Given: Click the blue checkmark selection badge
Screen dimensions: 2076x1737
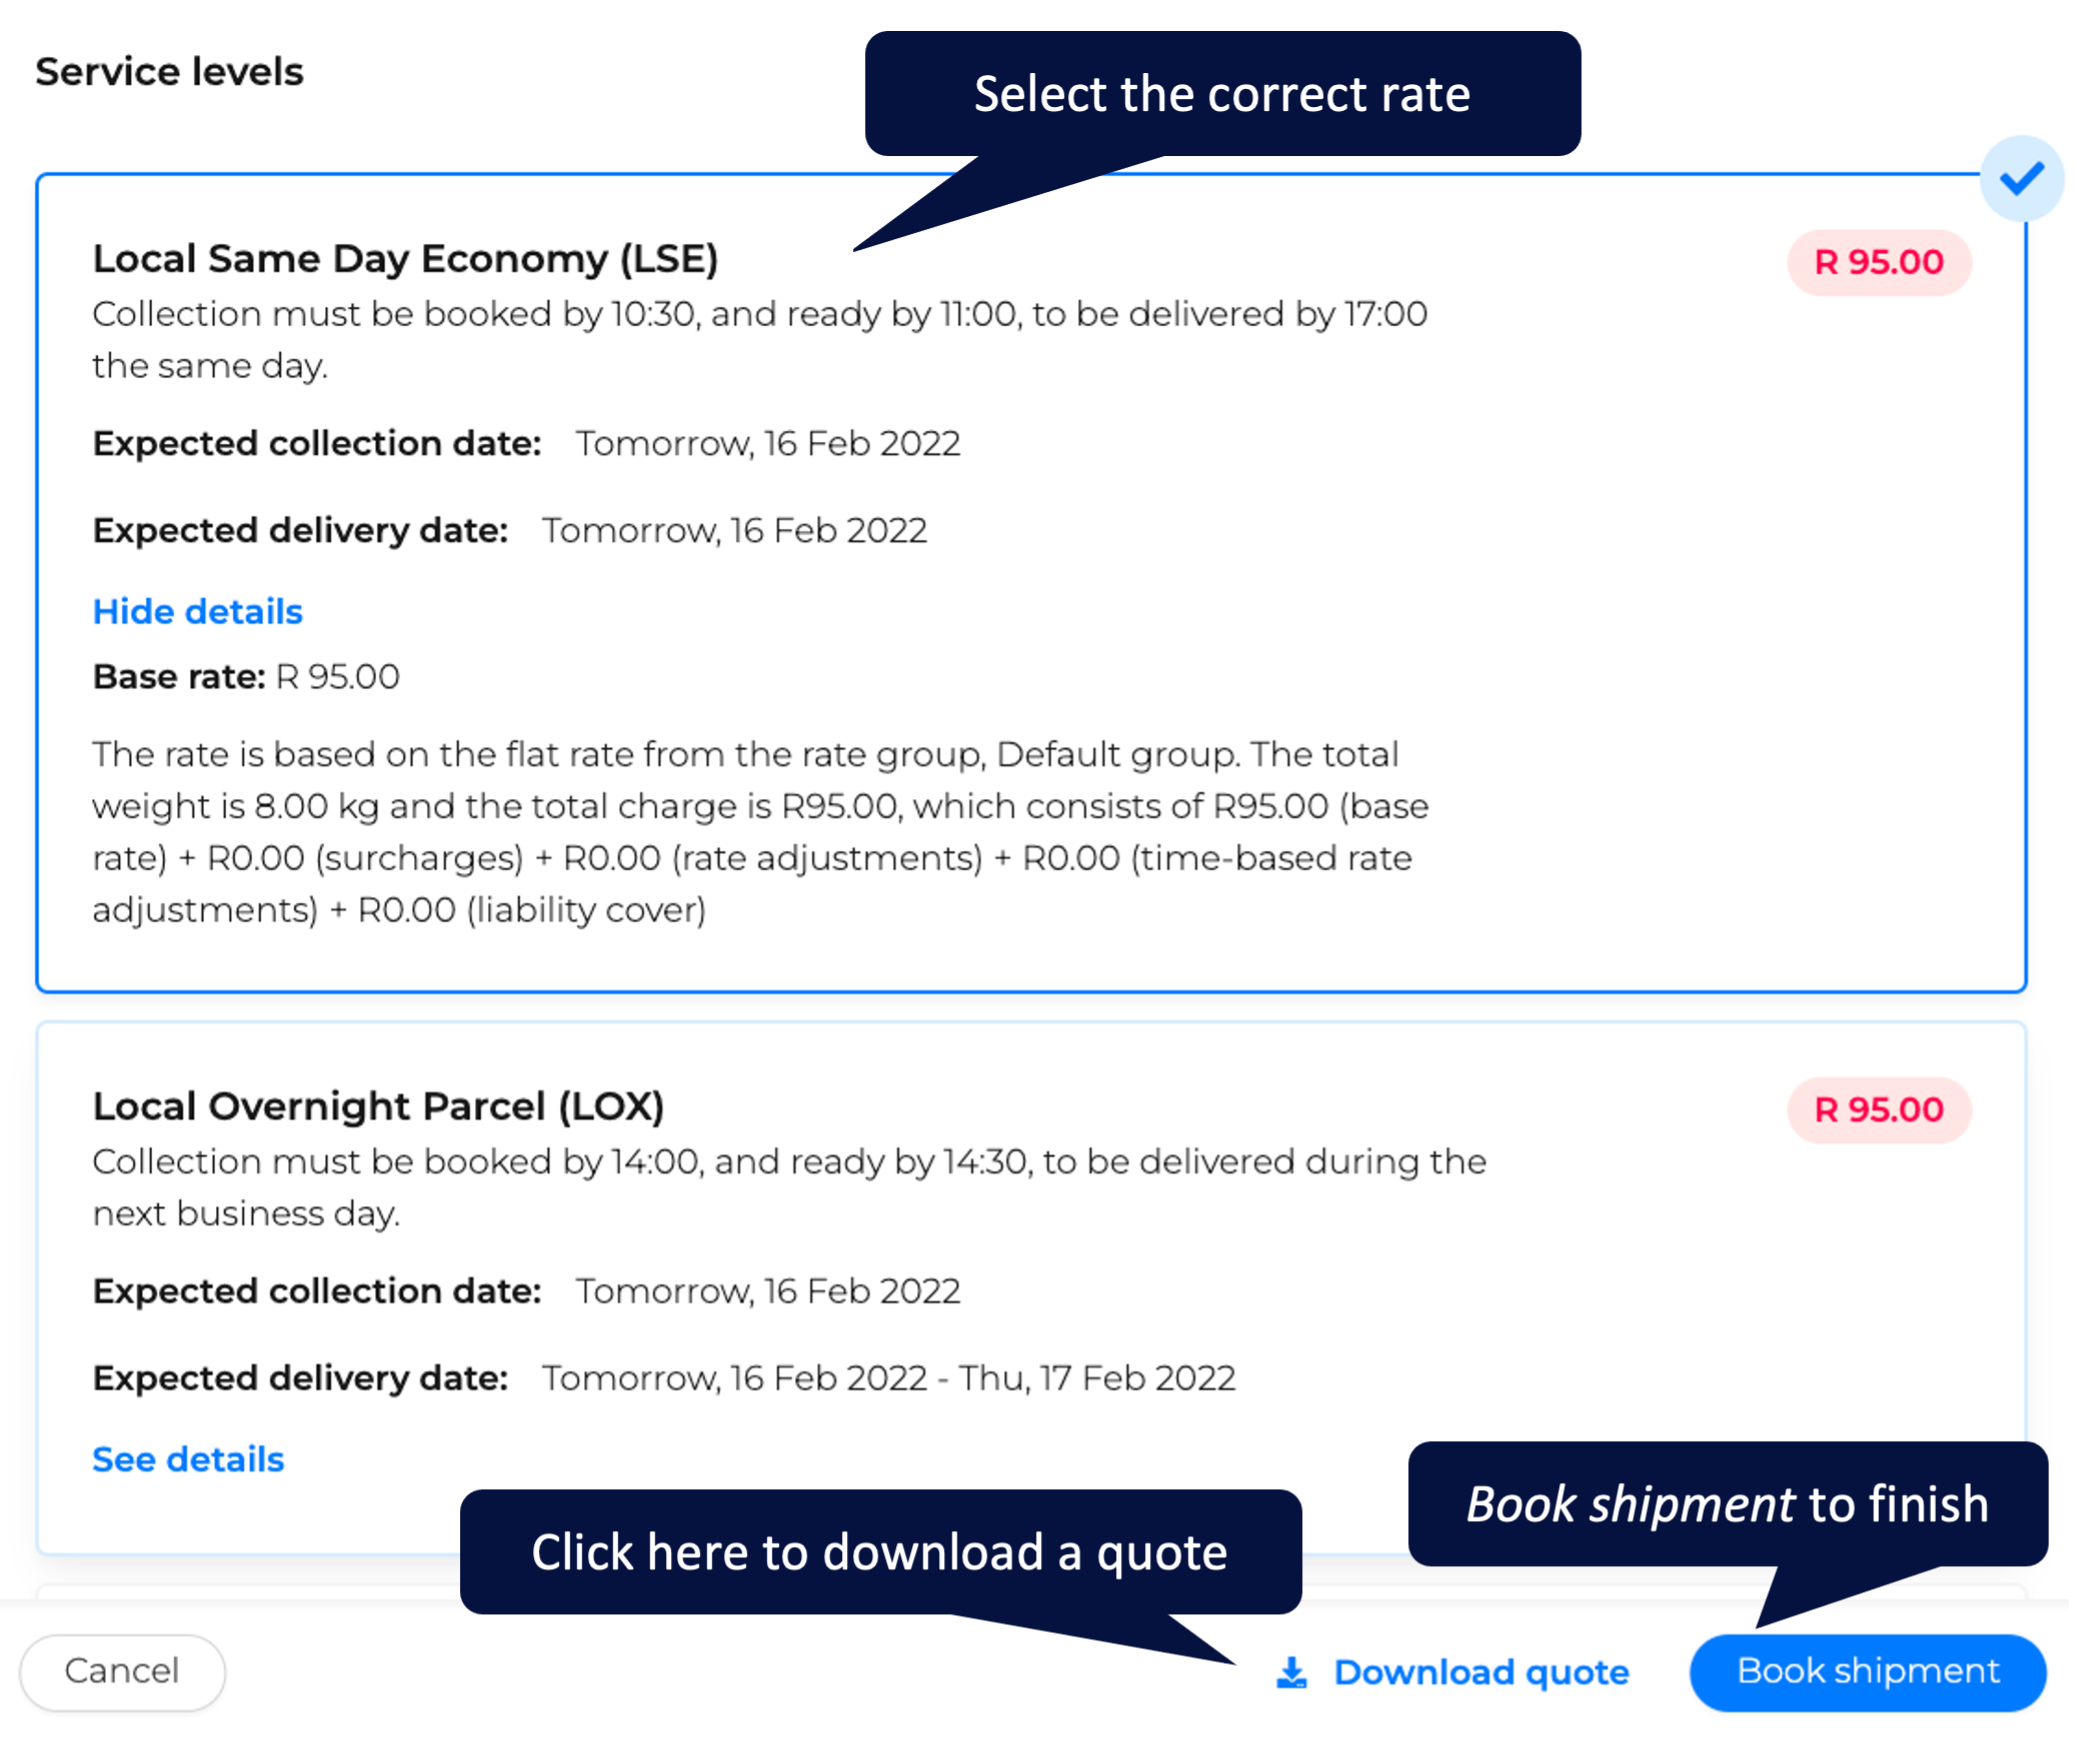Looking at the screenshot, I should tap(2021, 178).
